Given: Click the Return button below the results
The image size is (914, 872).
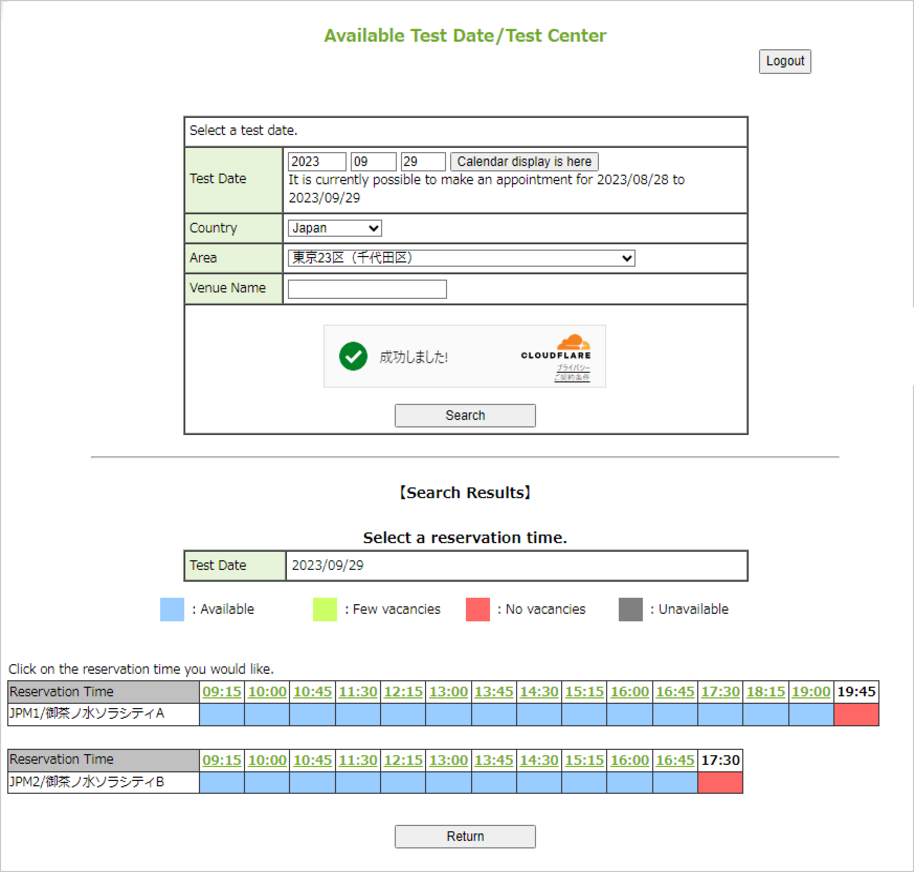Looking at the screenshot, I should (464, 836).
